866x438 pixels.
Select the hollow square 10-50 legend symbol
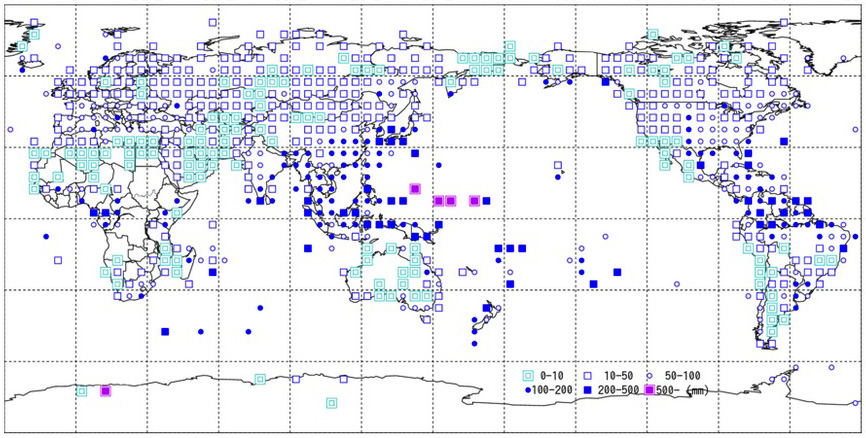tap(586, 375)
